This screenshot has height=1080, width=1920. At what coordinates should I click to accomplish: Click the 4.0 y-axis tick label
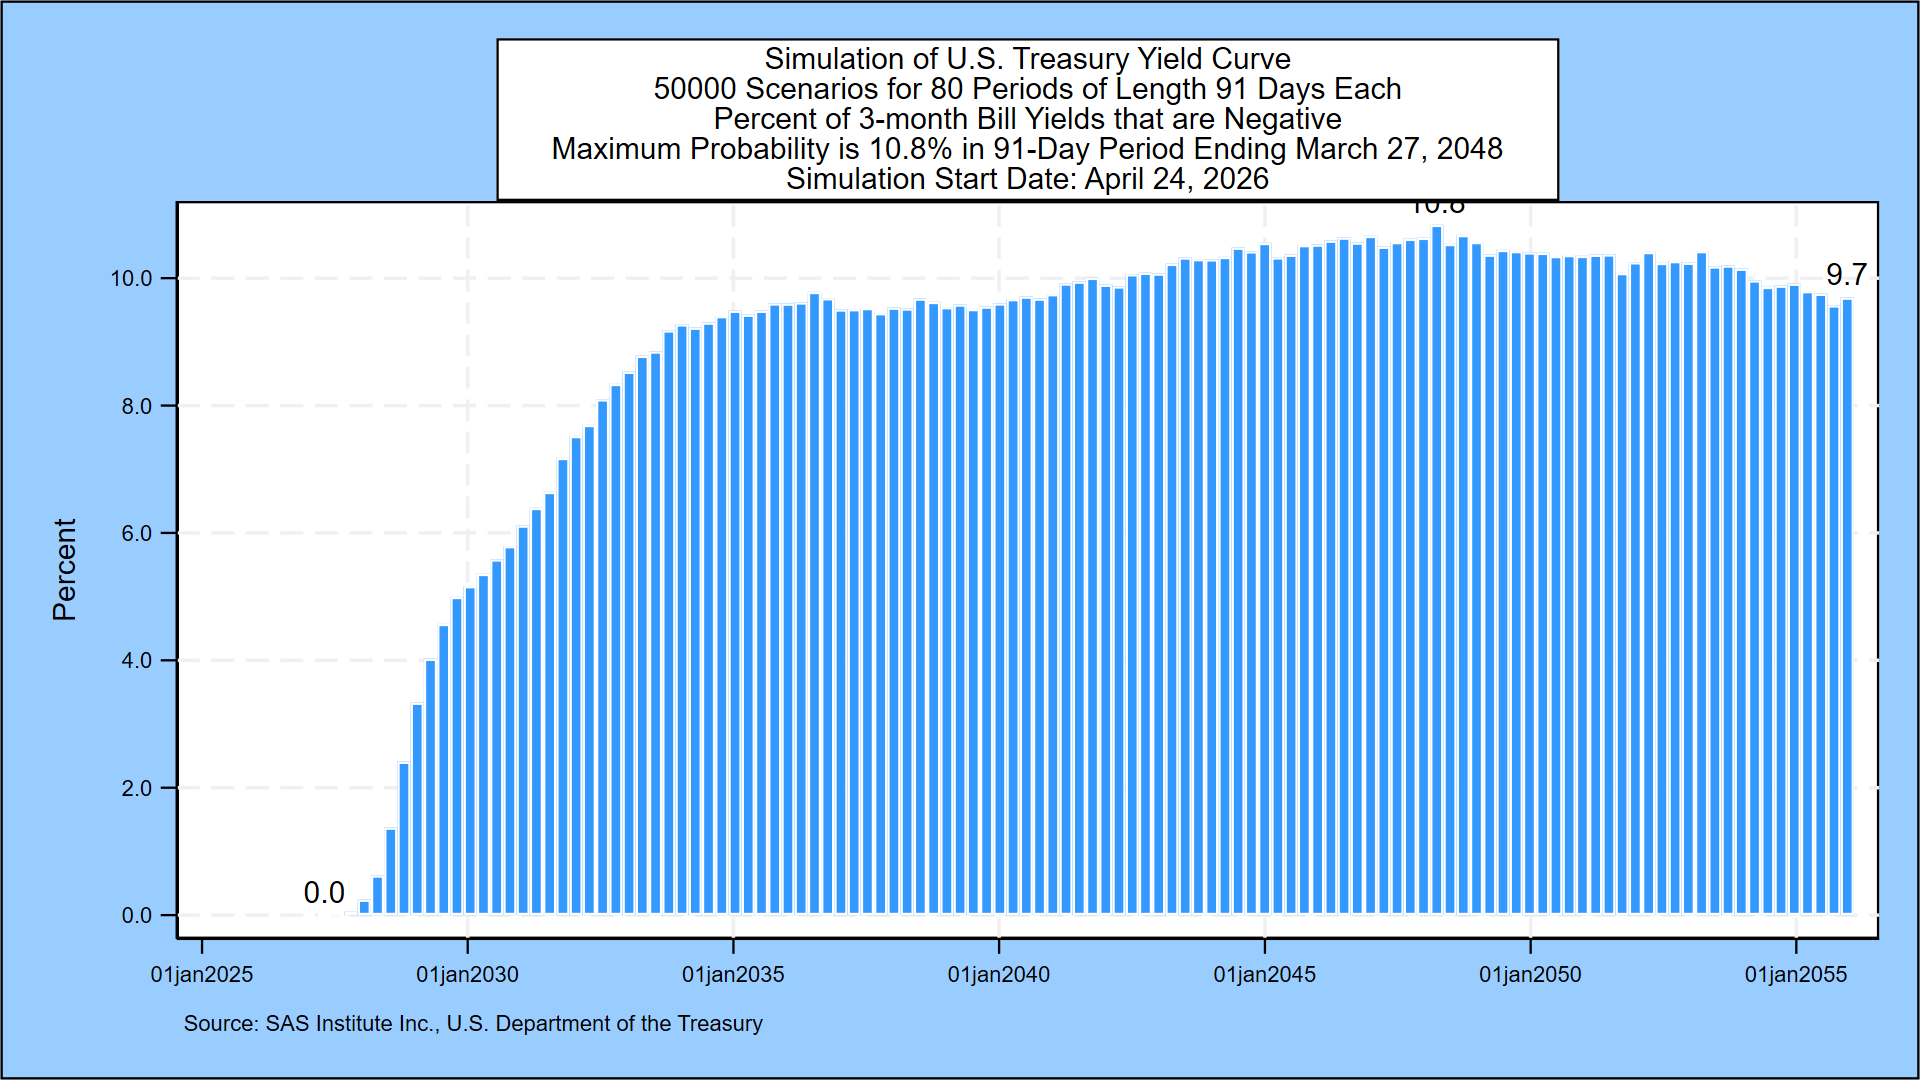coord(137,660)
